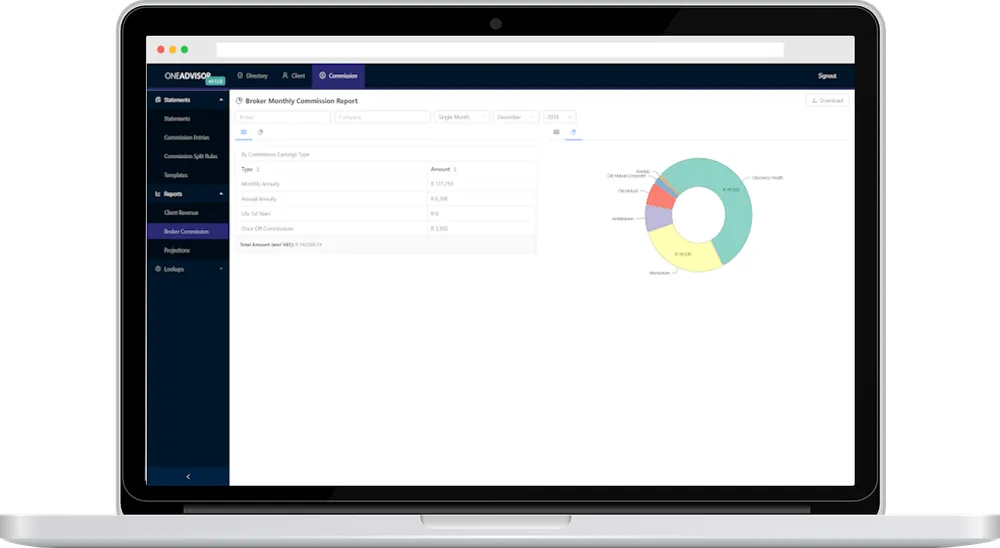1000x548 pixels.
Task: Open Projections report
Action: pyautogui.click(x=177, y=250)
